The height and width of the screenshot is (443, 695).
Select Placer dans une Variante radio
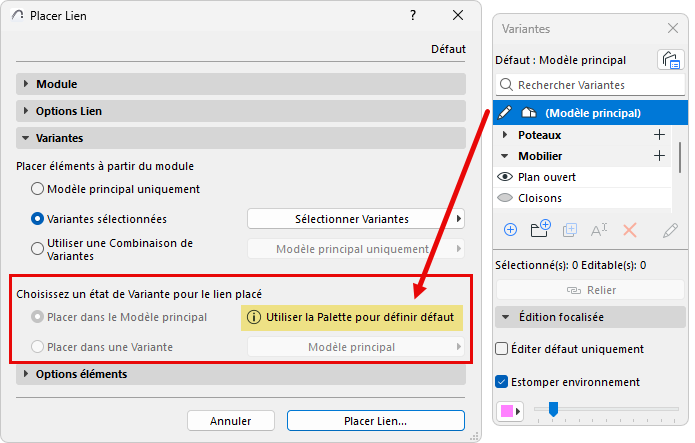[37, 347]
